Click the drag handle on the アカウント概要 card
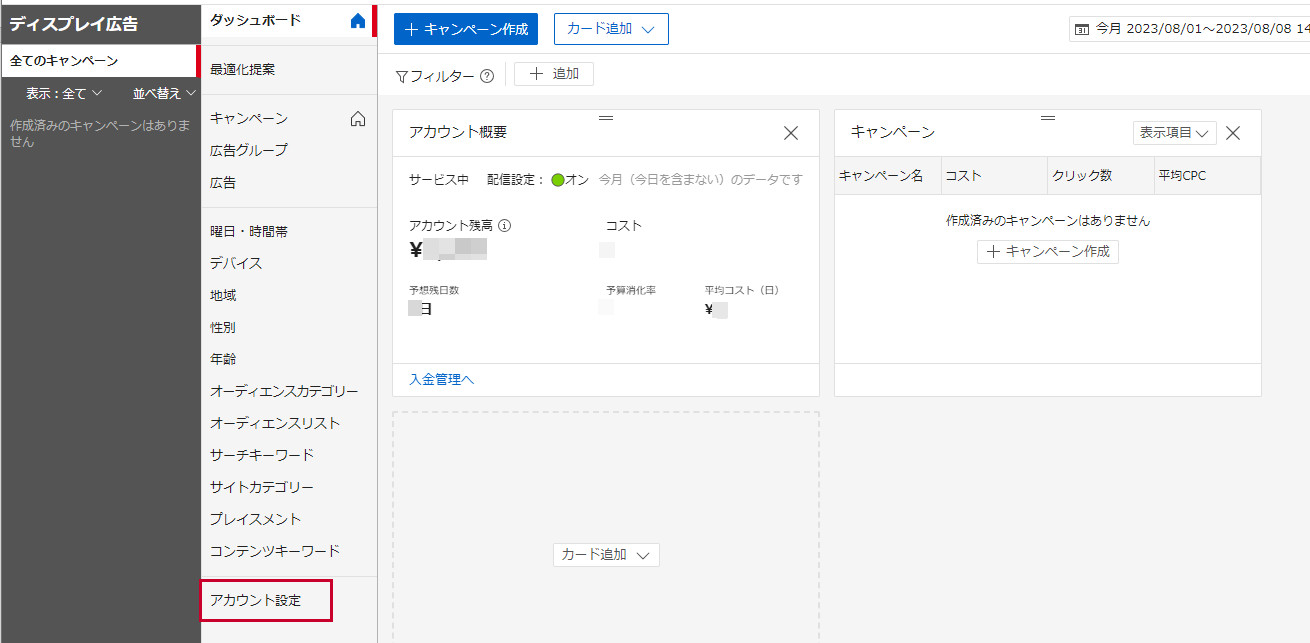This screenshot has height=643, width=1310. pos(606,117)
